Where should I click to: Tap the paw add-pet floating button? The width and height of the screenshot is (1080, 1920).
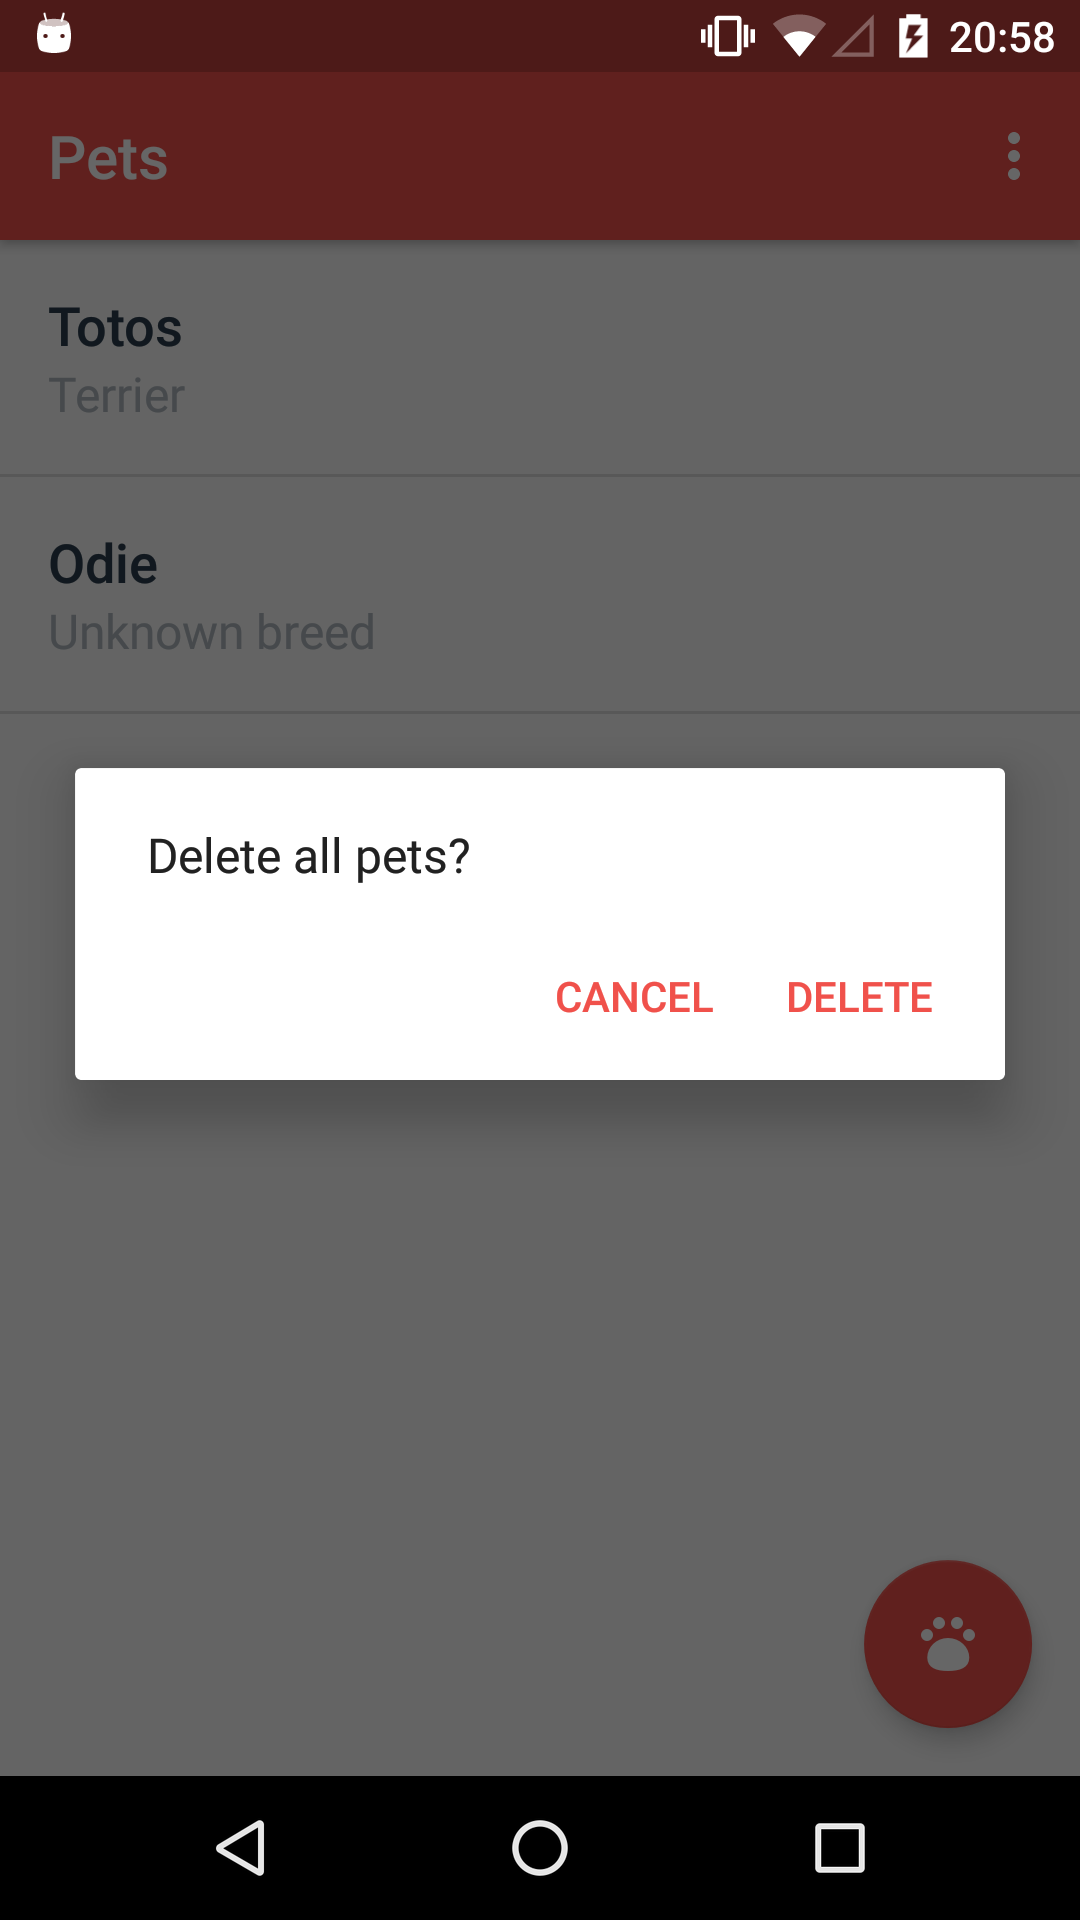tap(948, 1643)
